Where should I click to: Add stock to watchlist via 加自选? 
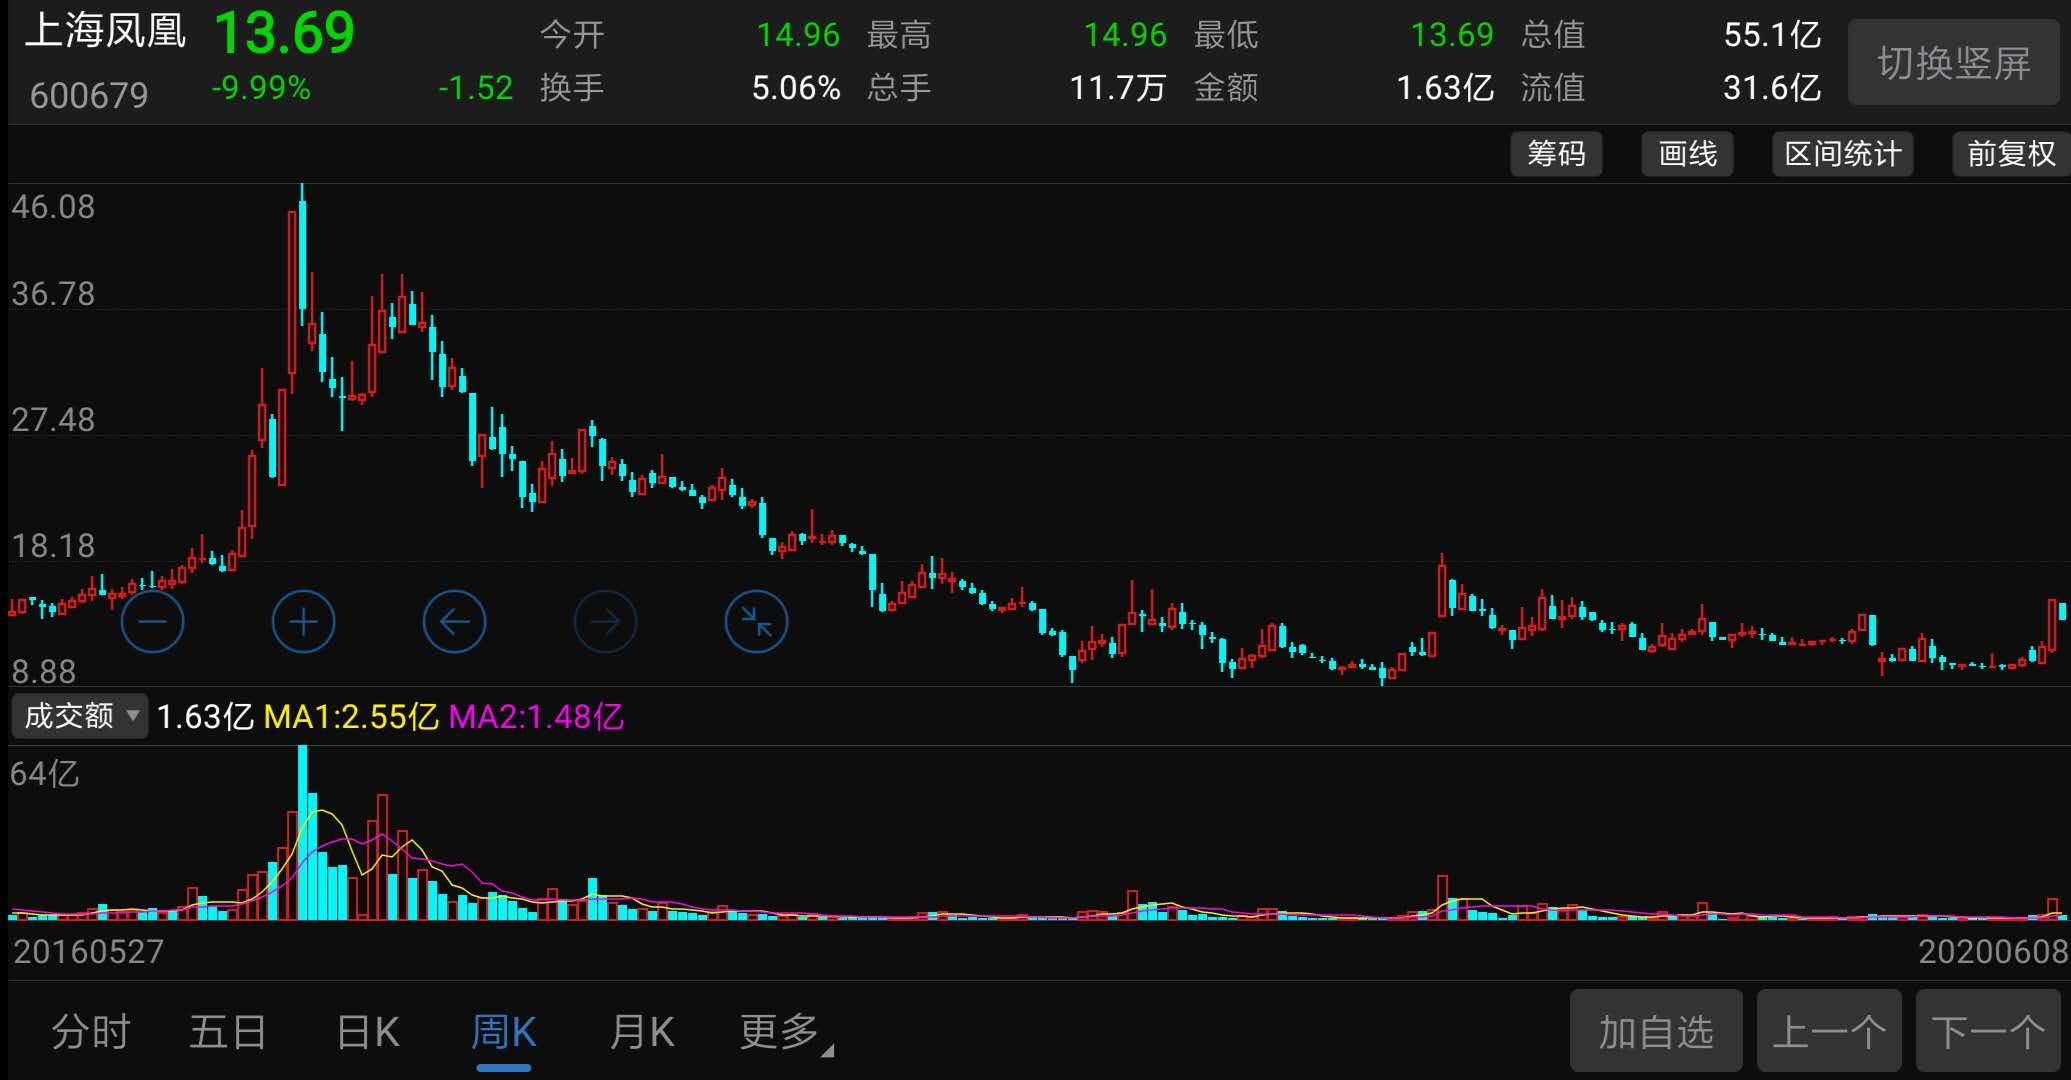pyautogui.click(x=1656, y=1031)
